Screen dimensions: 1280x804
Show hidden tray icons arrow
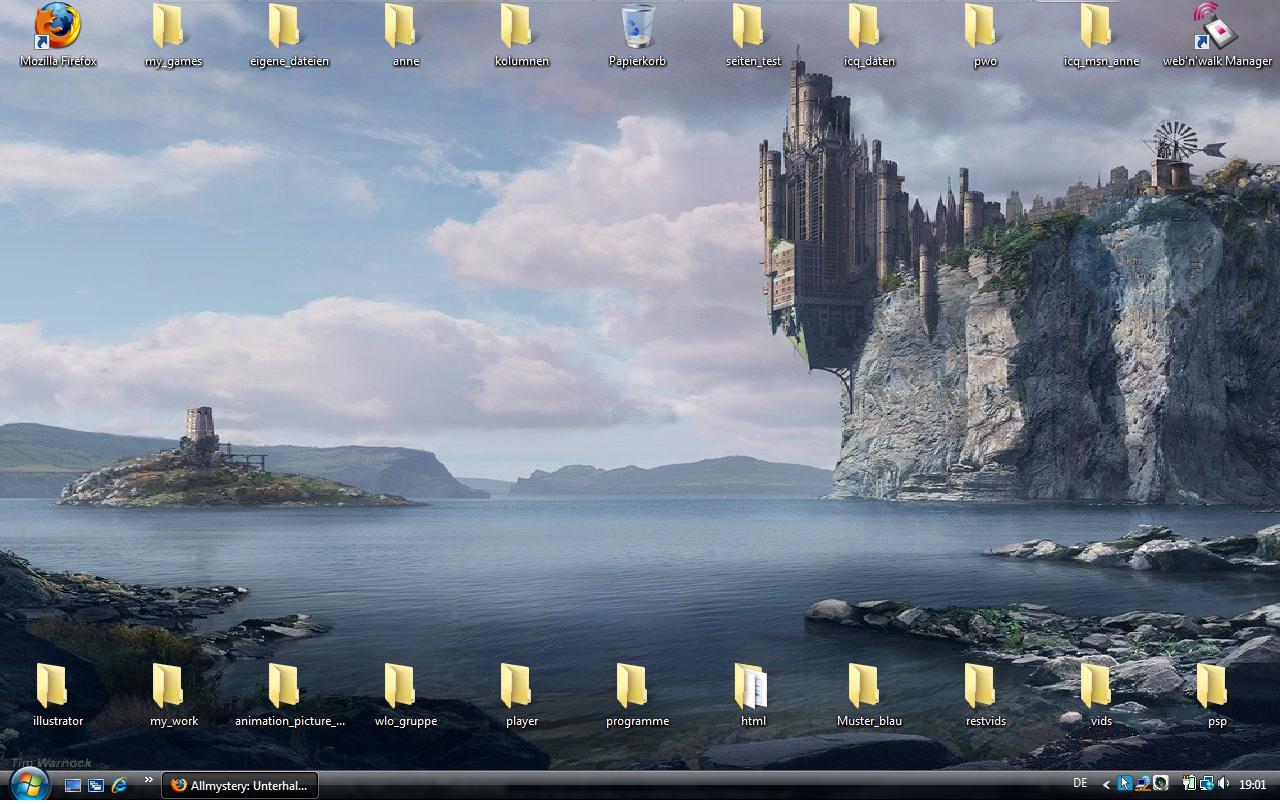click(1106, 785)
